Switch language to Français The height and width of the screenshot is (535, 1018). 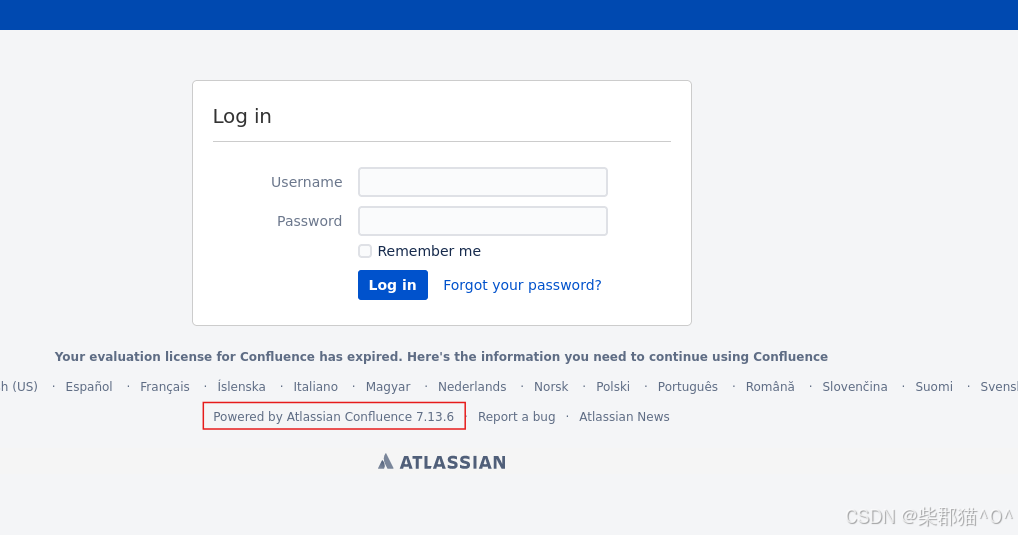coord(165,386)
